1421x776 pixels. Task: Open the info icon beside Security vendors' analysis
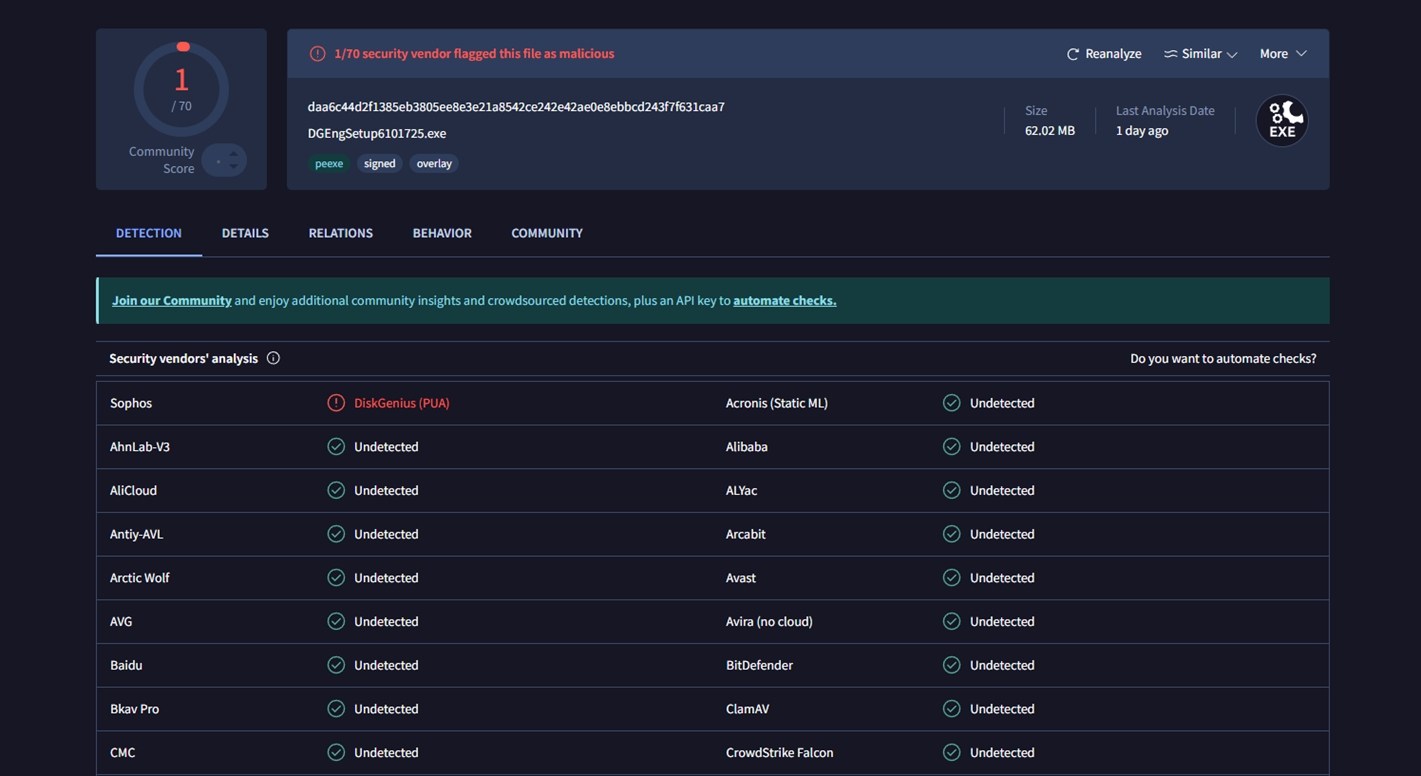click(273, 357)
